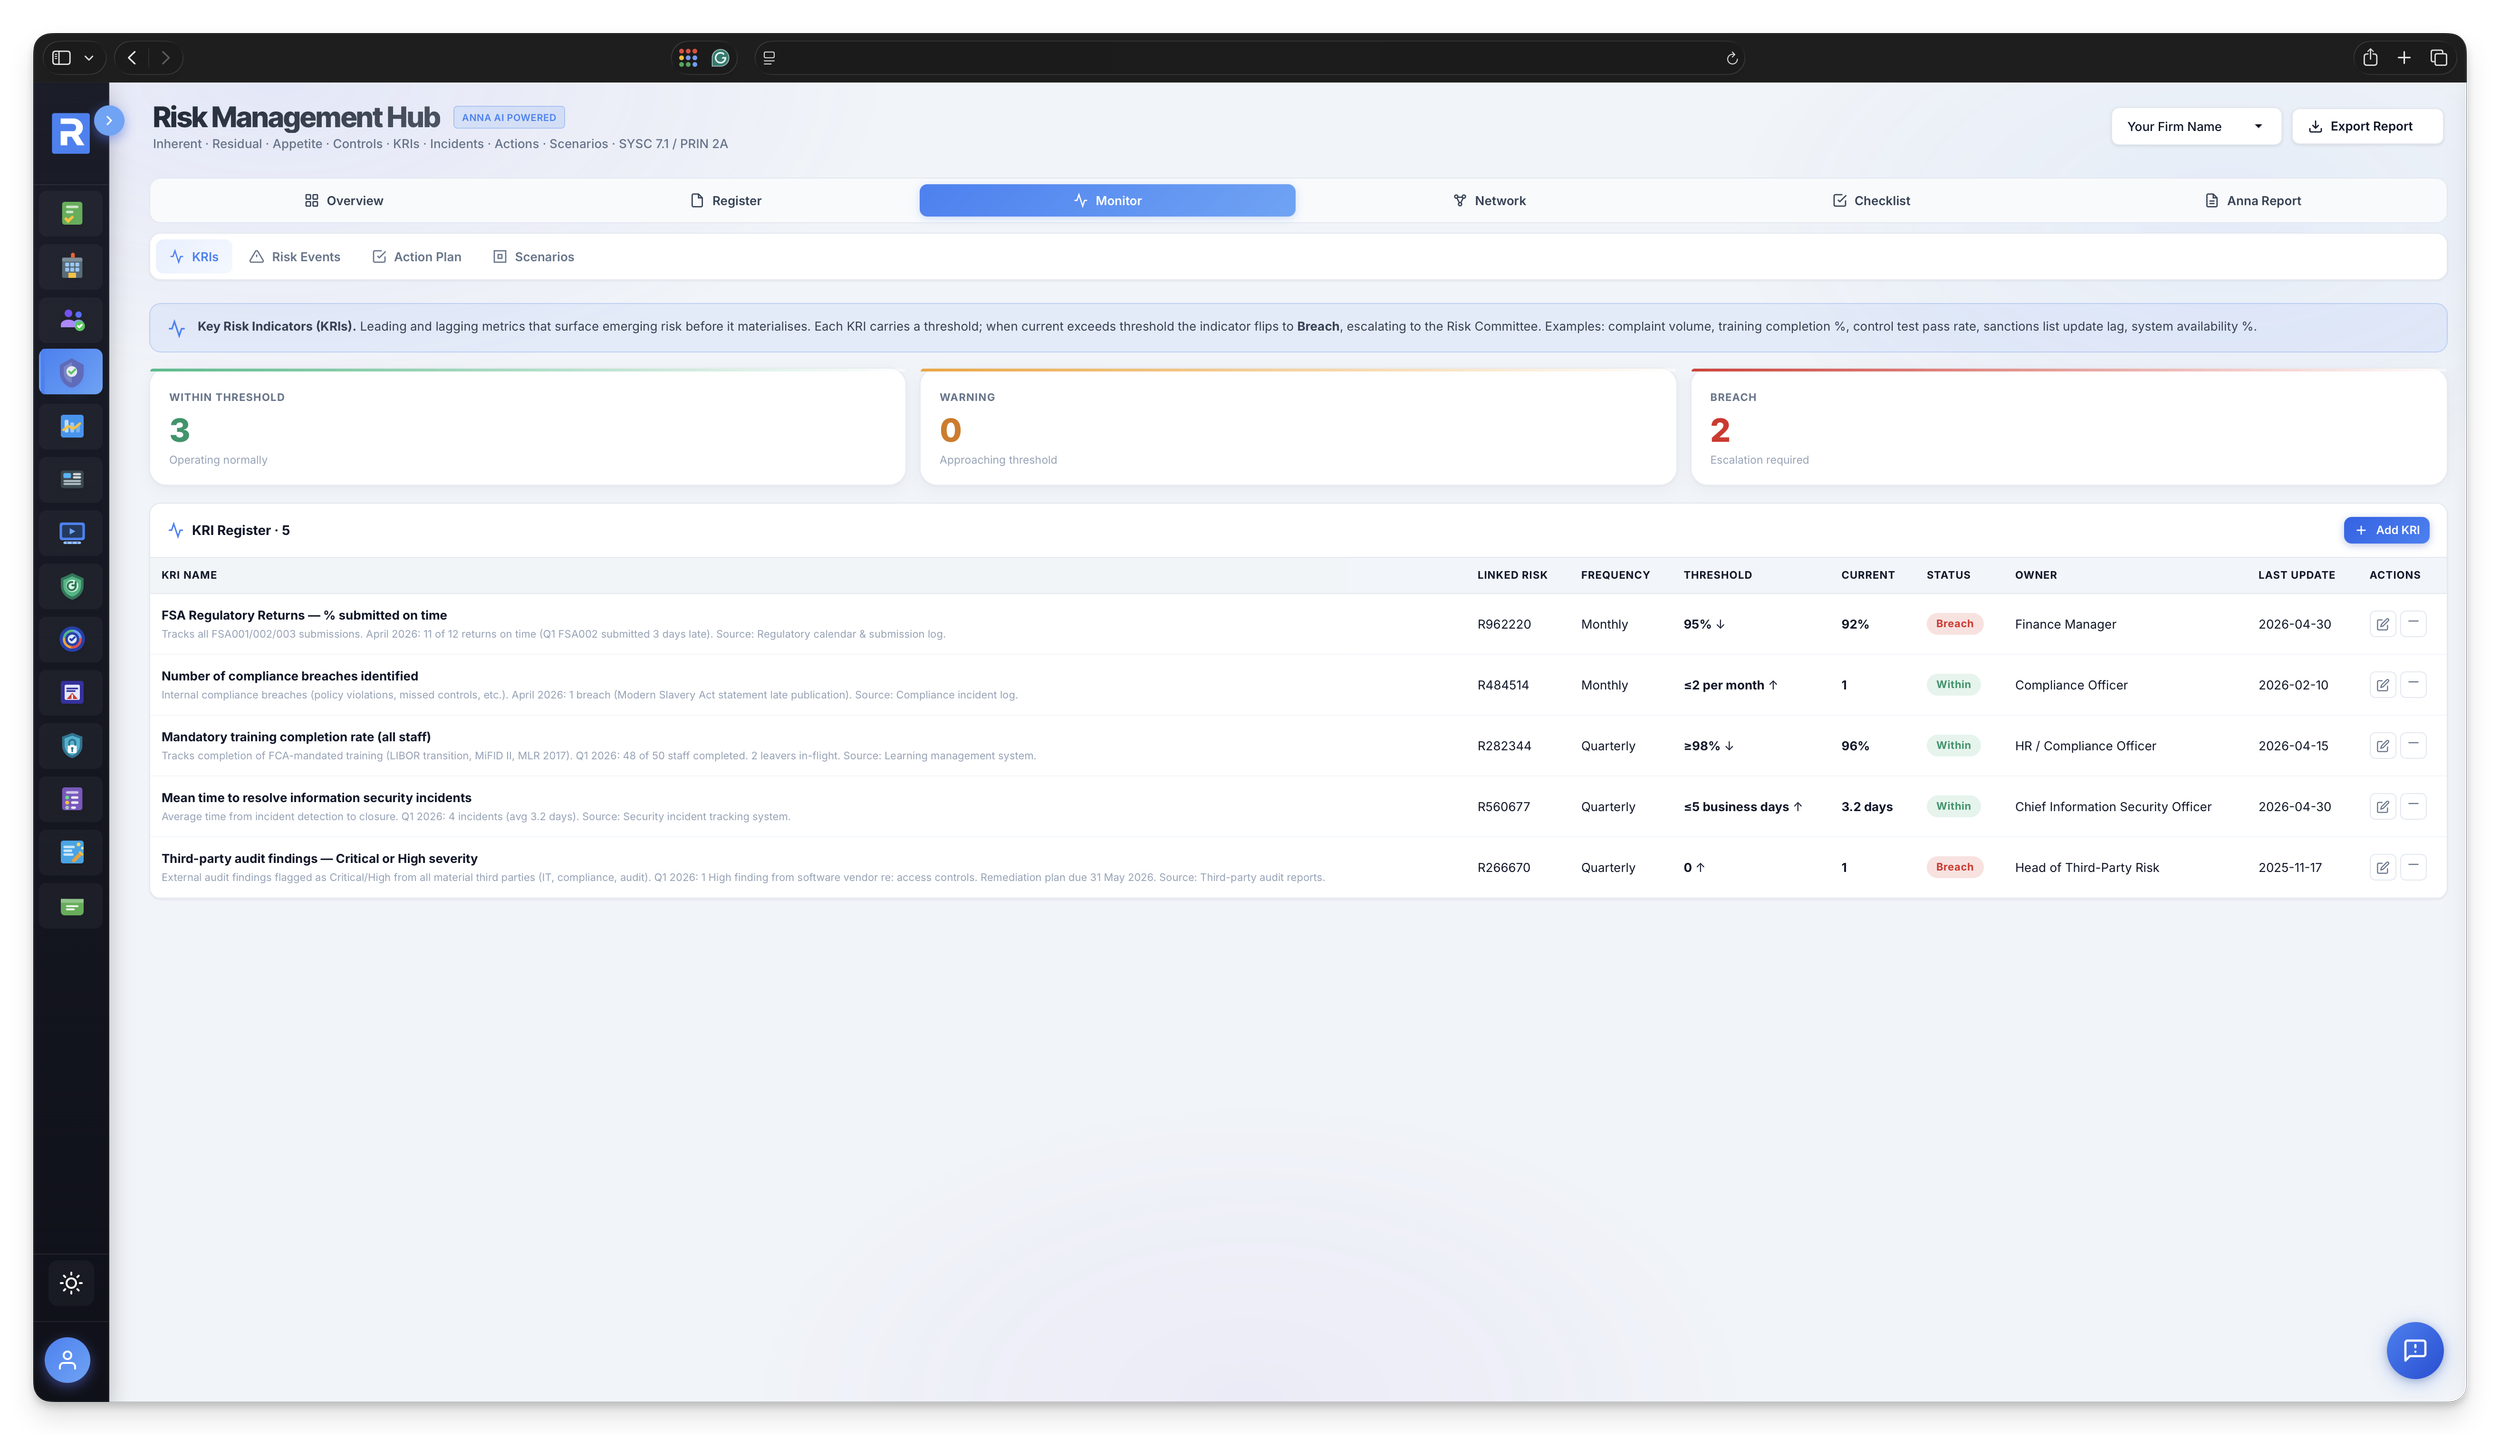Open the news card sidebar icon
This screenshot has height=1435, width=2500.
(71, 479)
